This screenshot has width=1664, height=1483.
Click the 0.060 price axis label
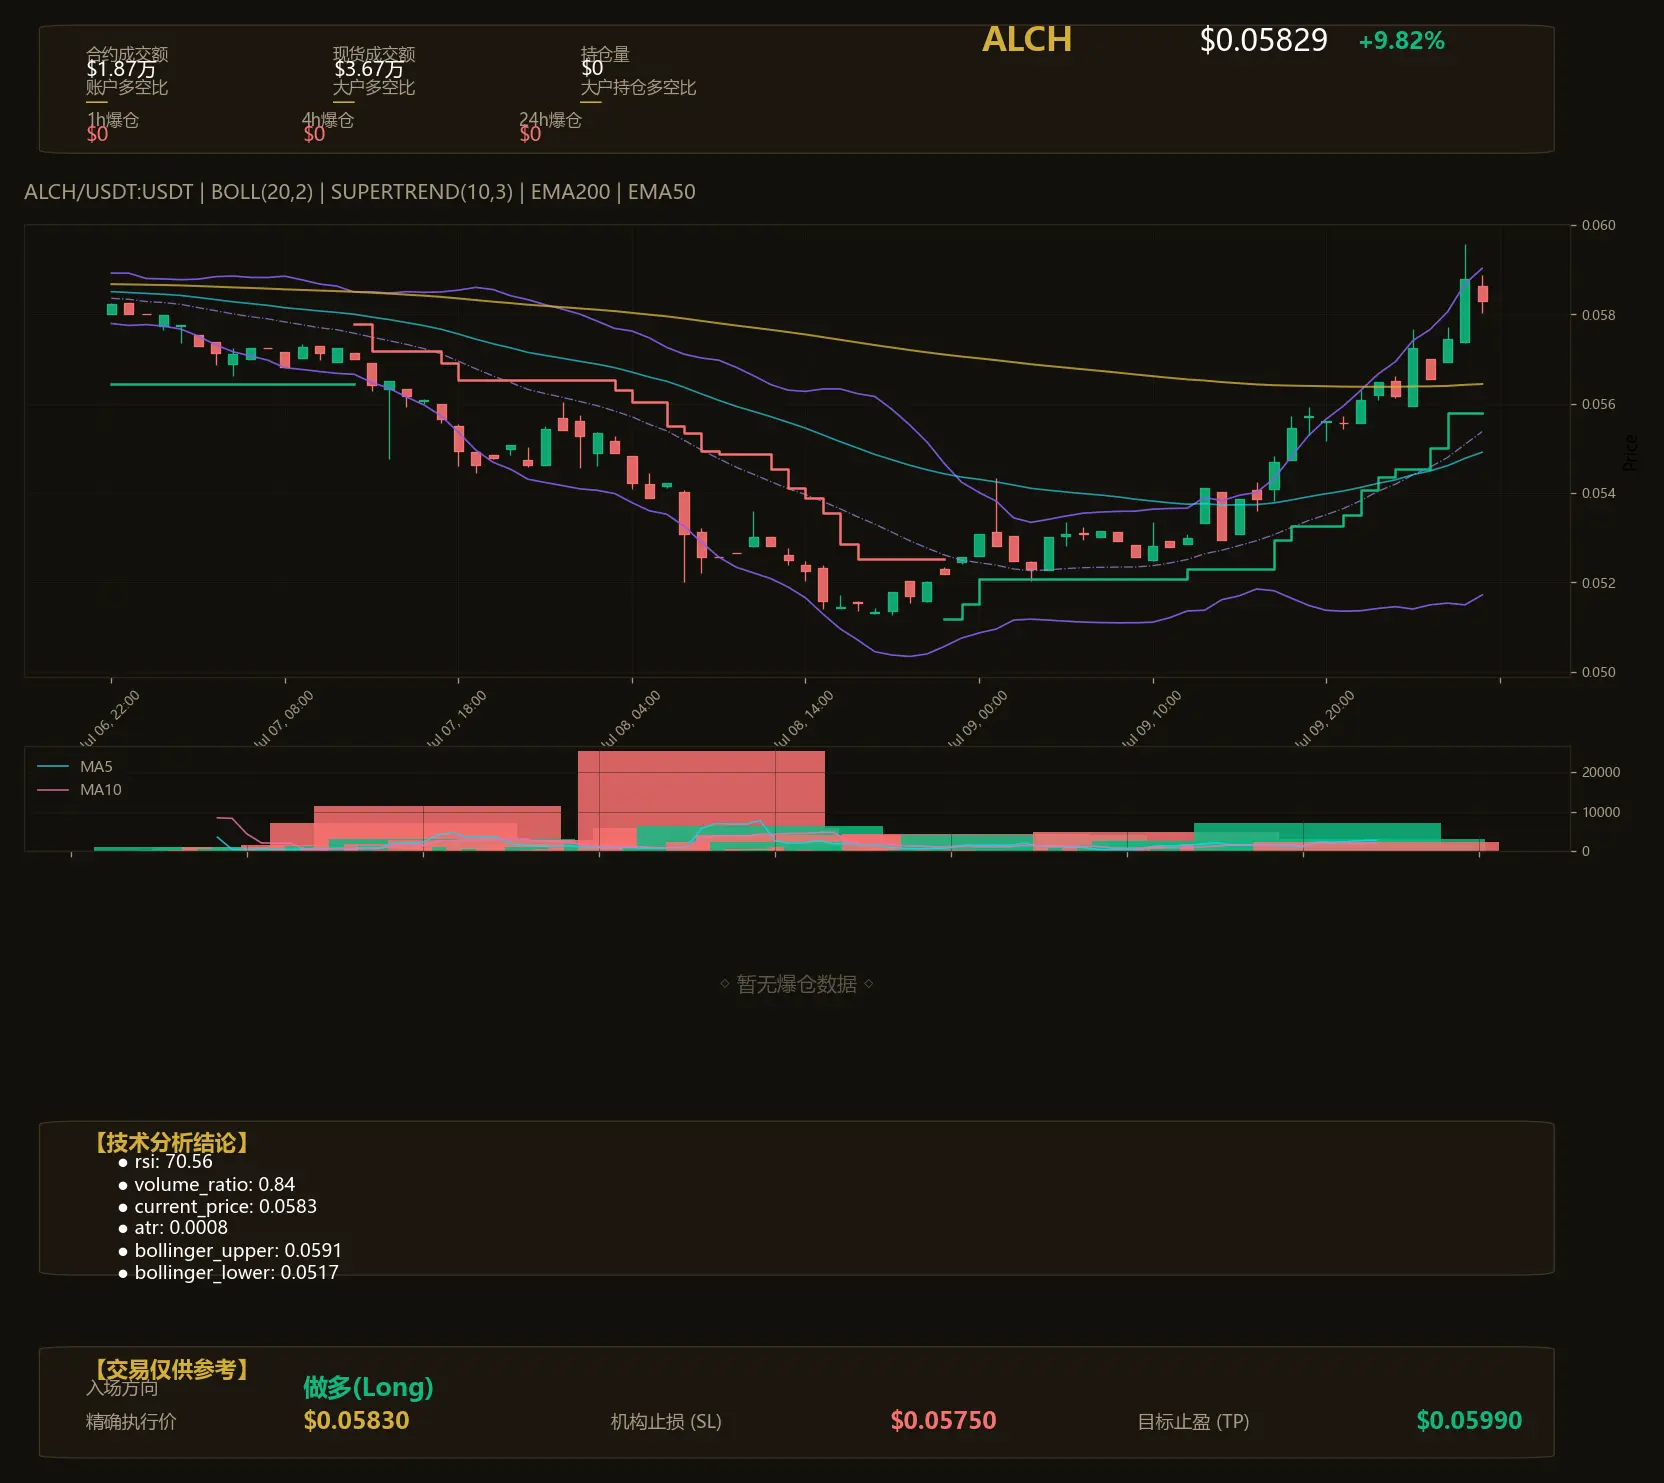click(x=1598, y=225)
